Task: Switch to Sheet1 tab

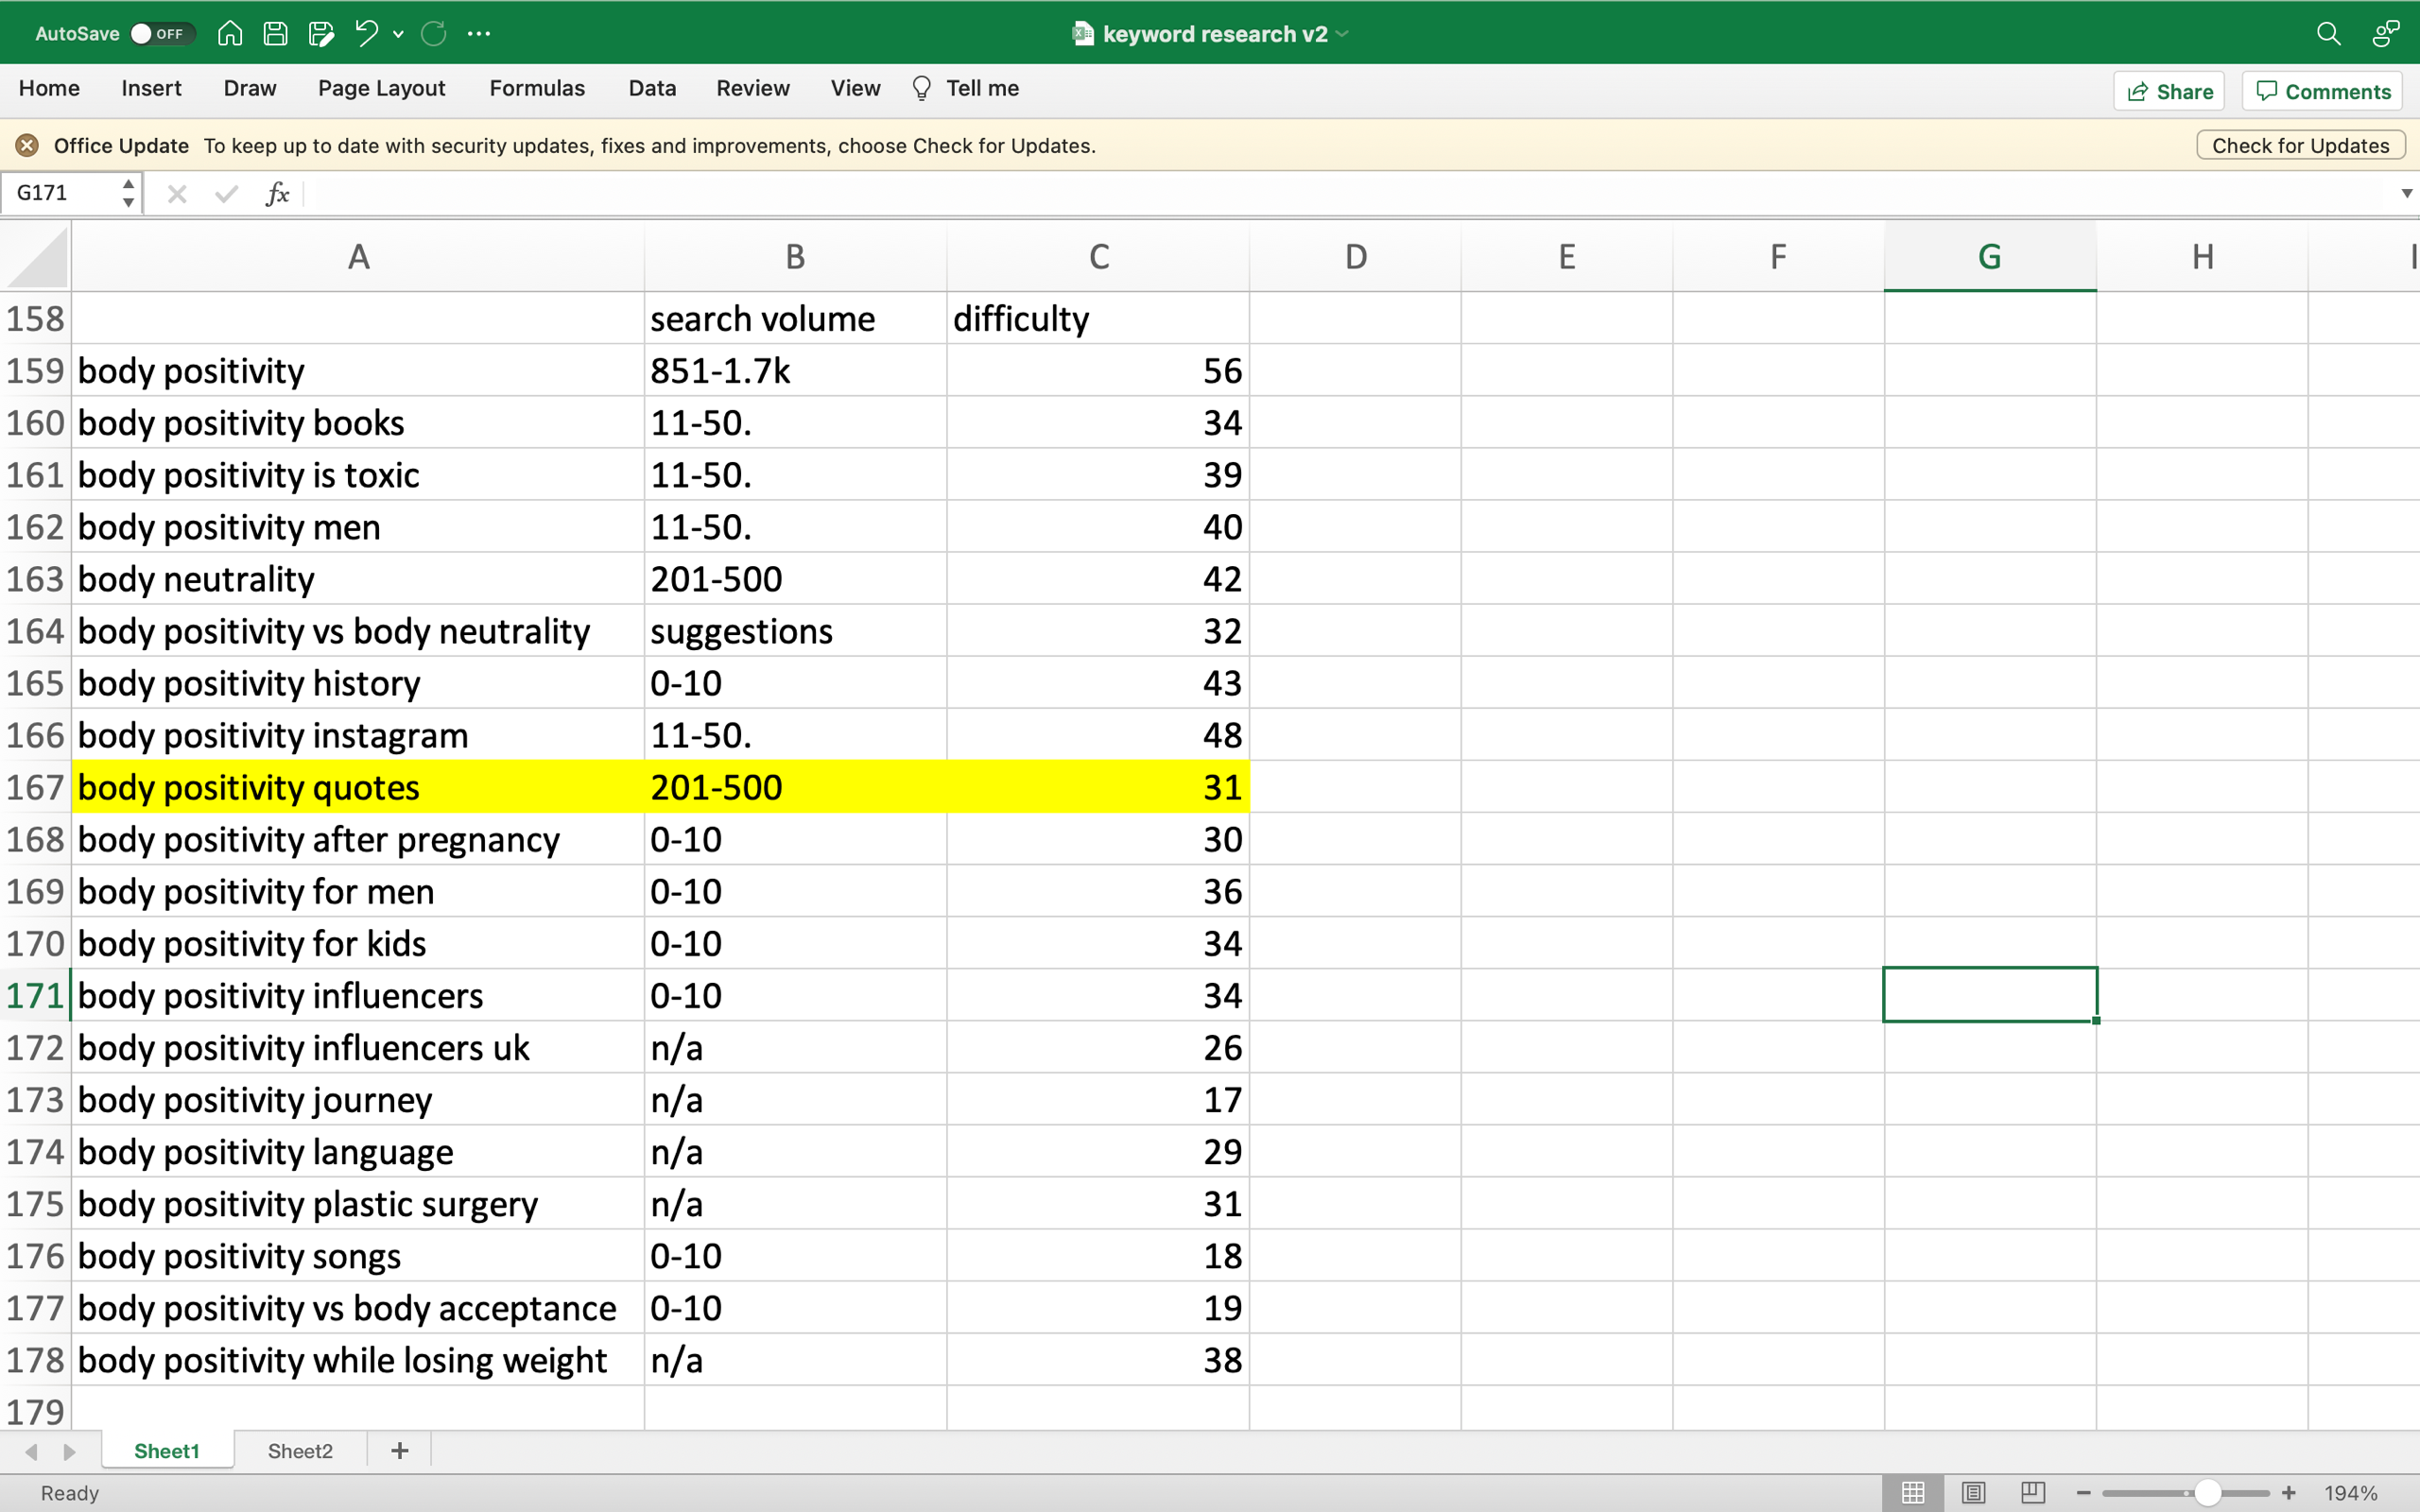Action: (x=167, y=1451)
